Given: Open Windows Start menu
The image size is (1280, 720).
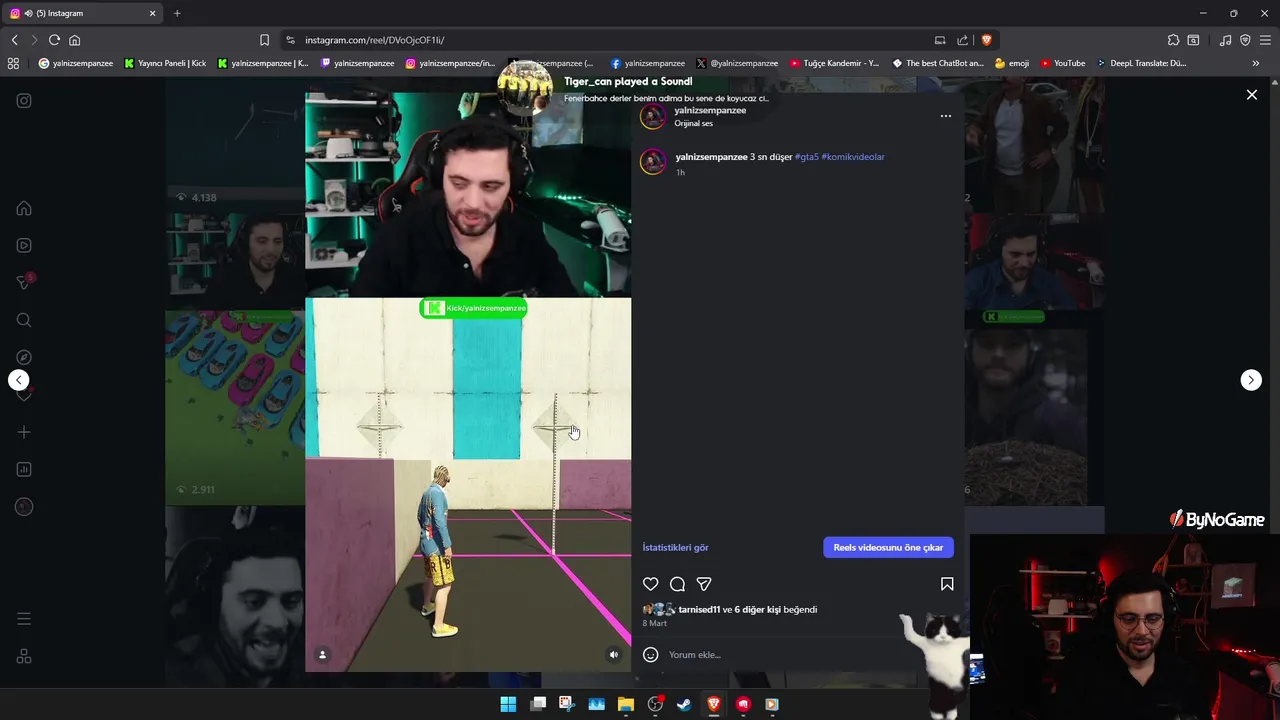Looking at the screenshot, I should pos(508,704).
